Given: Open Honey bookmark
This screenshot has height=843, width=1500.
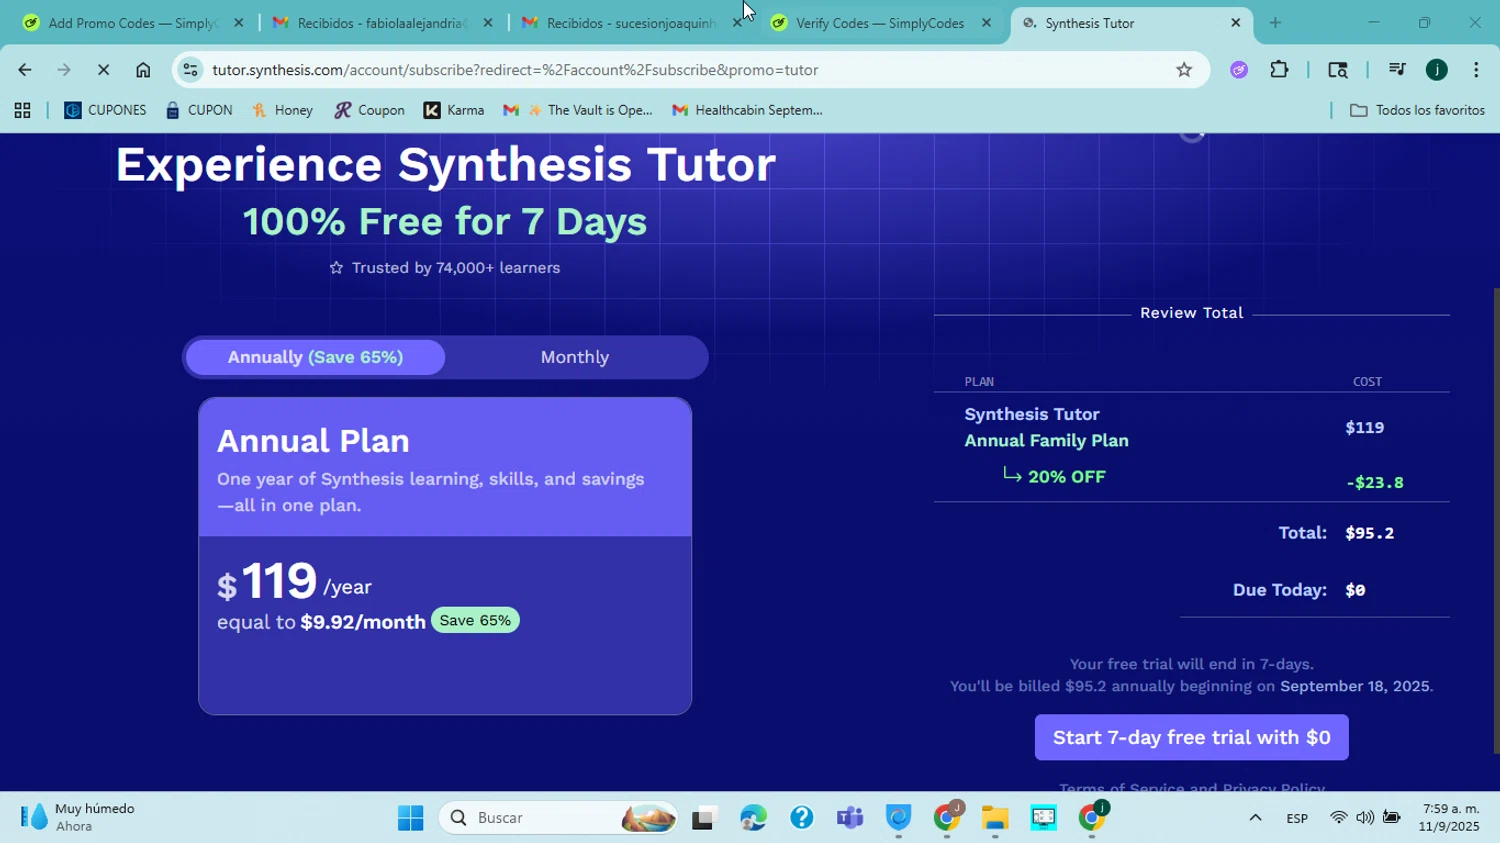Looking at the screenshot, I should pos(283,111).
